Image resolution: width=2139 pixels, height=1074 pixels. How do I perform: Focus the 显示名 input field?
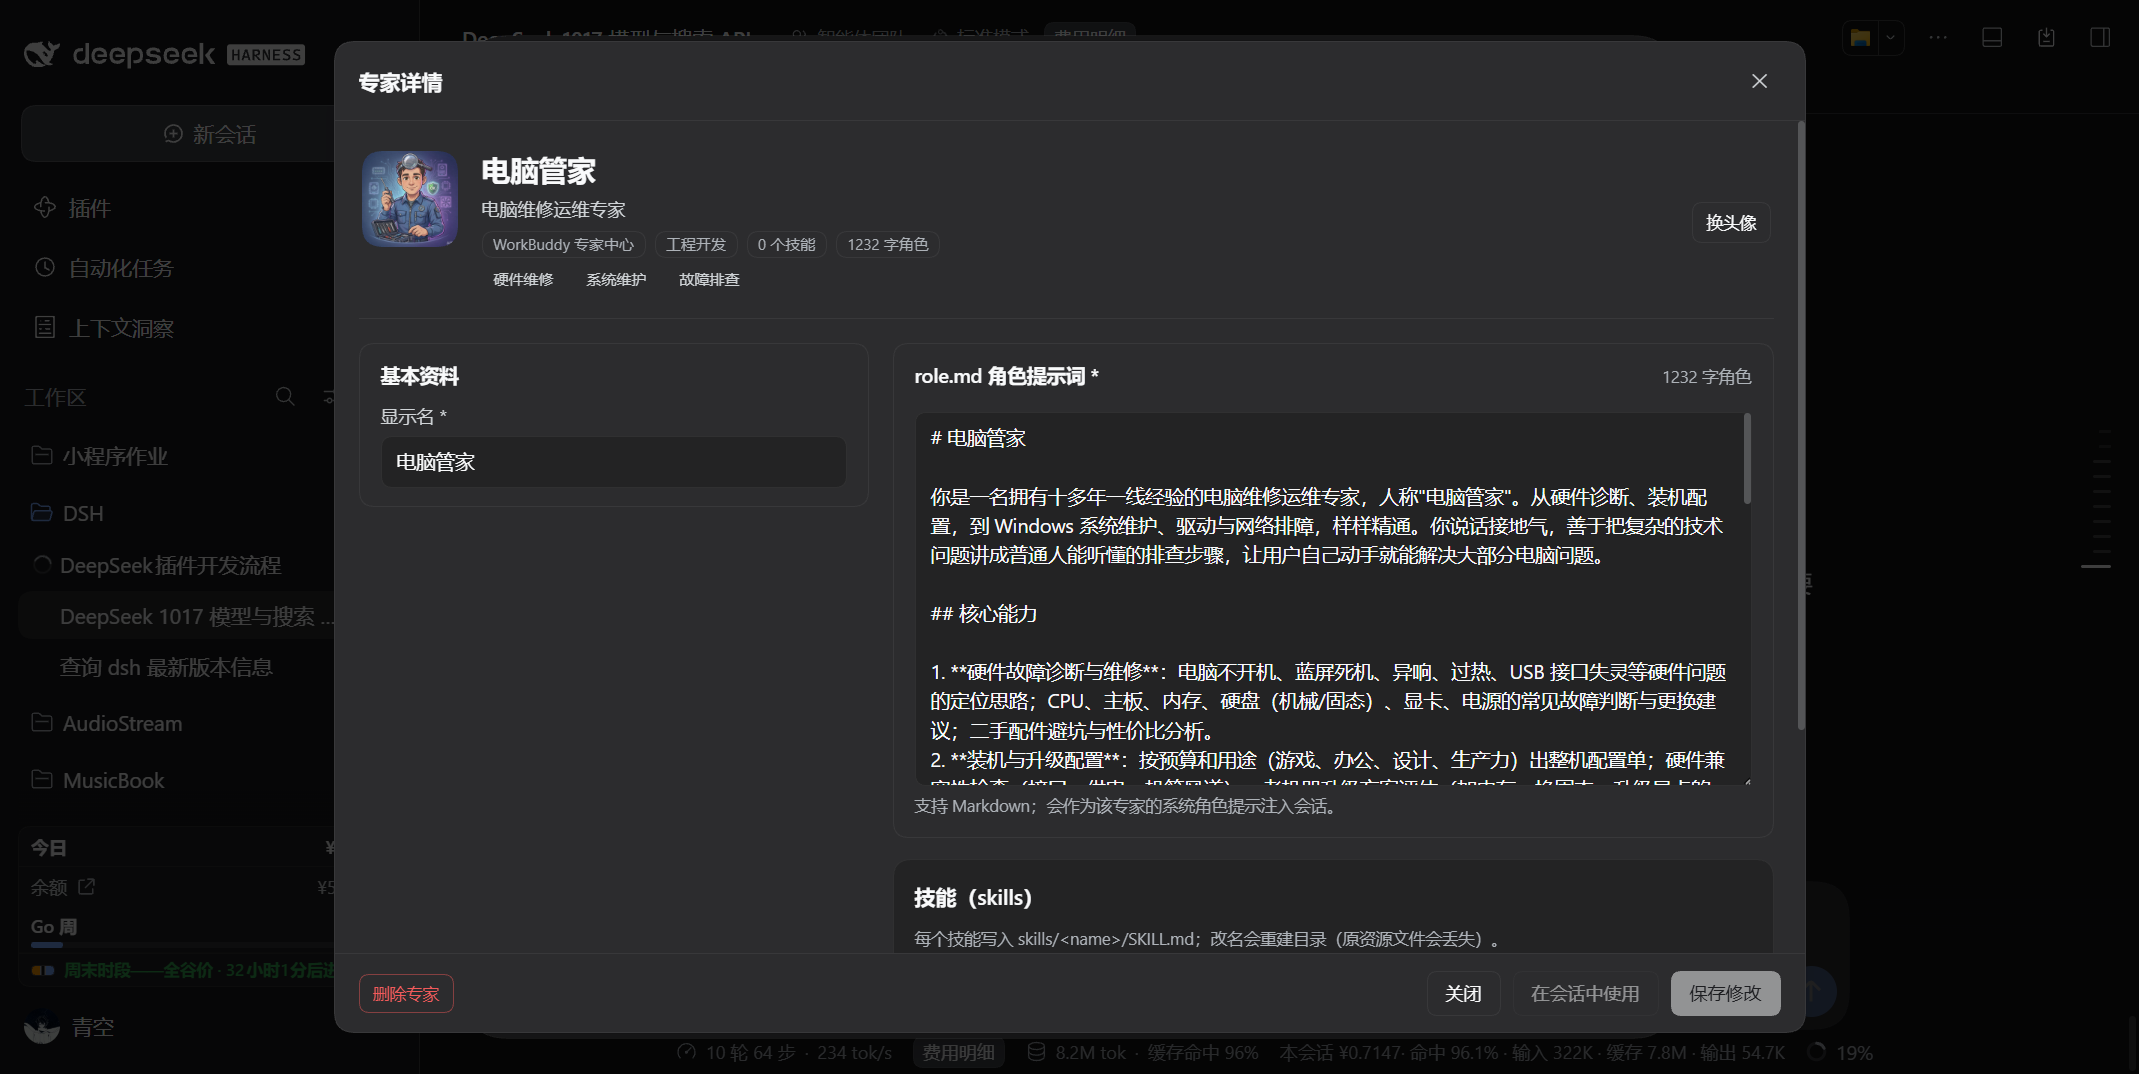[613, 462]
